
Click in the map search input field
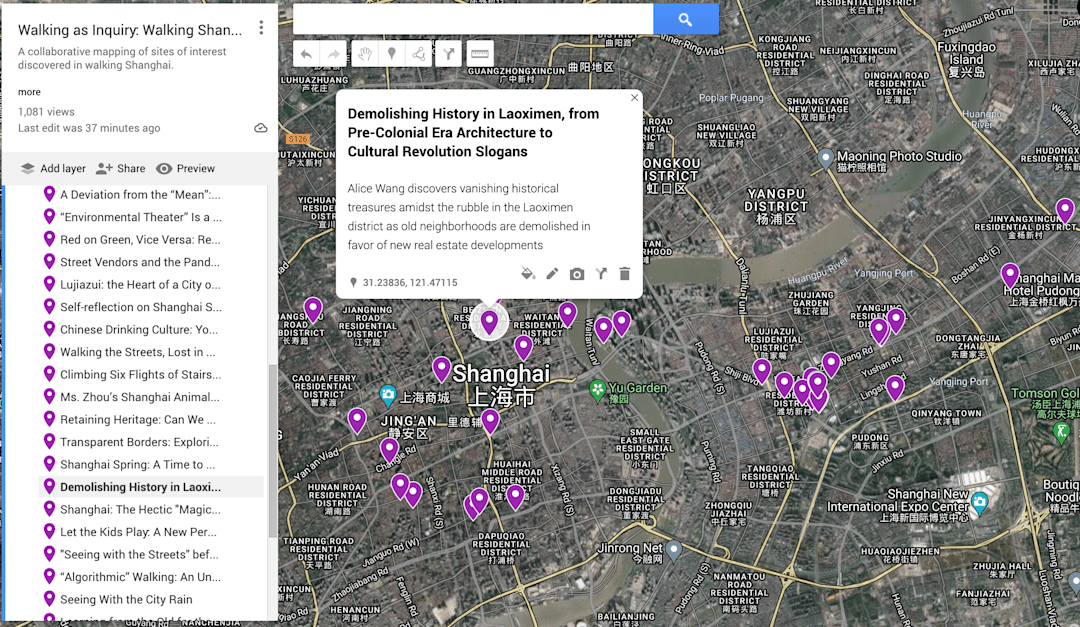[473, 19]
